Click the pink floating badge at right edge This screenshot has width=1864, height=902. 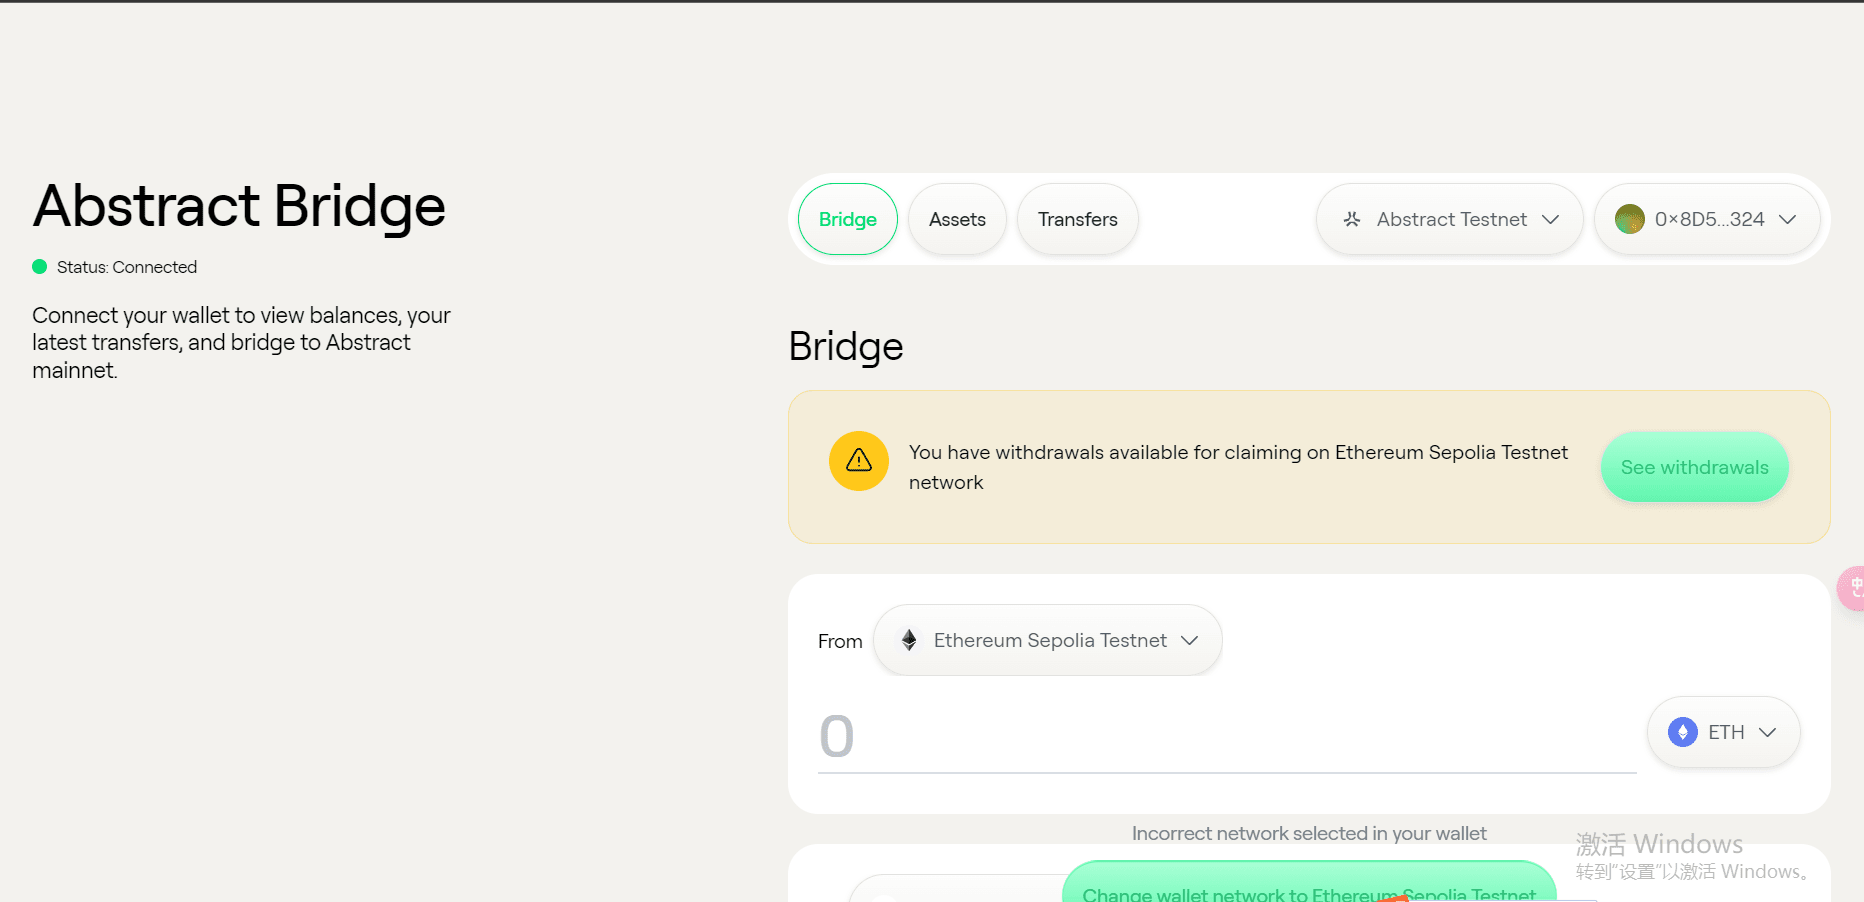[x=1852, y=588]
